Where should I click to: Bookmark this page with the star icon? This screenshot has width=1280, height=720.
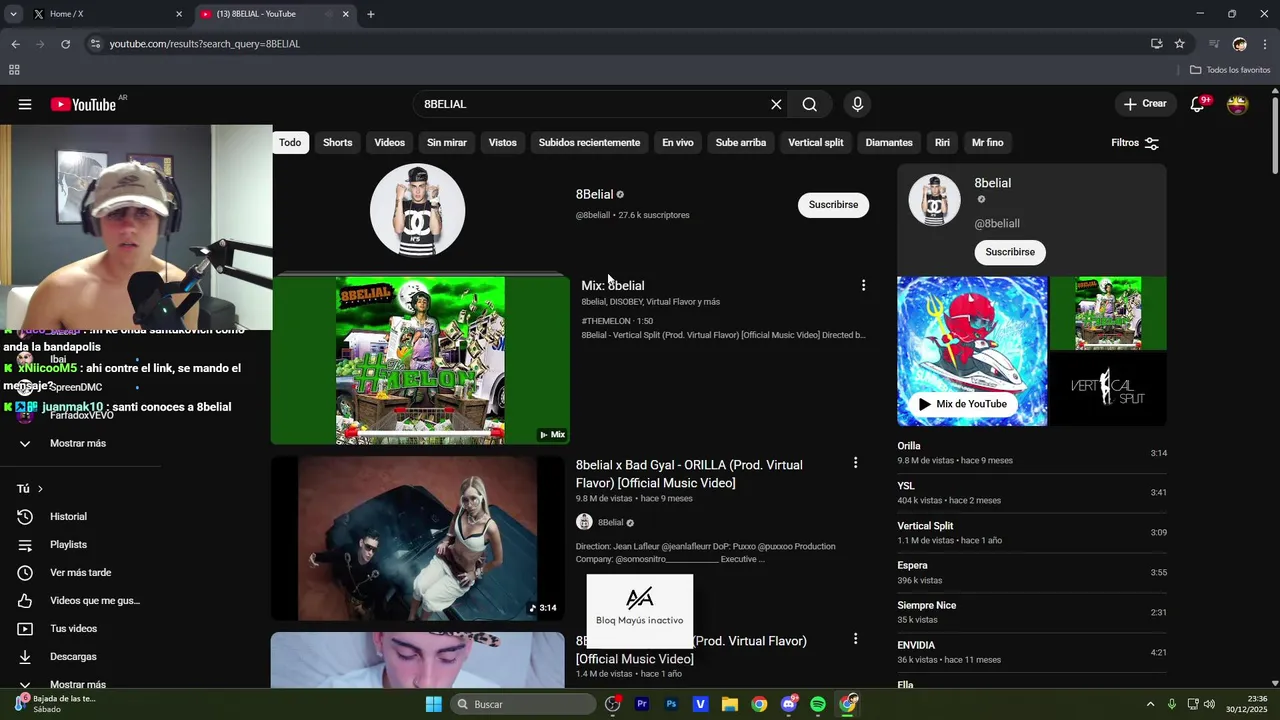tap(1180, 44)
